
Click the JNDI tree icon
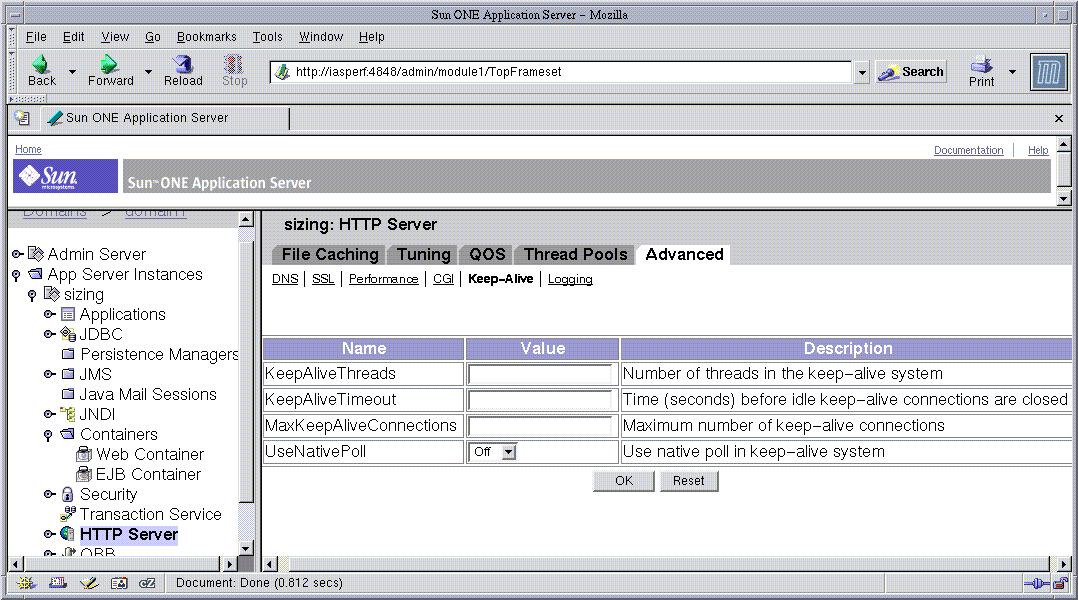[67, 414]
